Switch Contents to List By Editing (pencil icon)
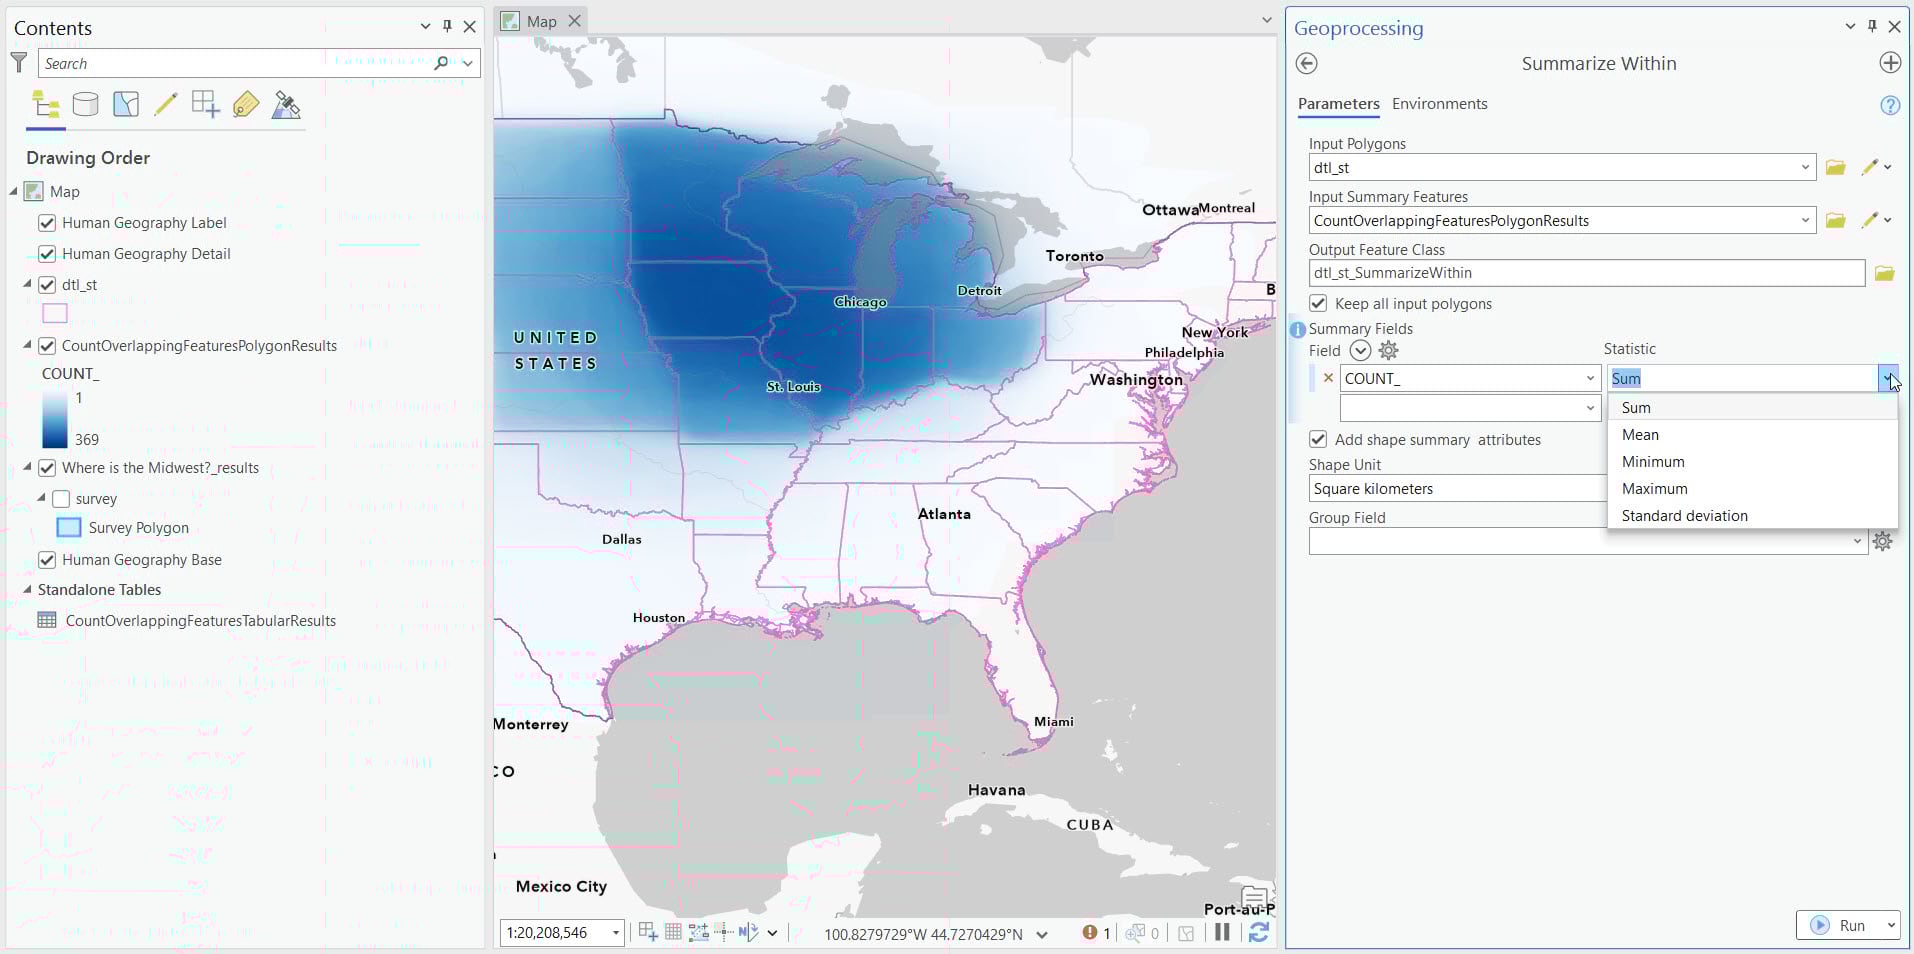 [x=167, y=104]
